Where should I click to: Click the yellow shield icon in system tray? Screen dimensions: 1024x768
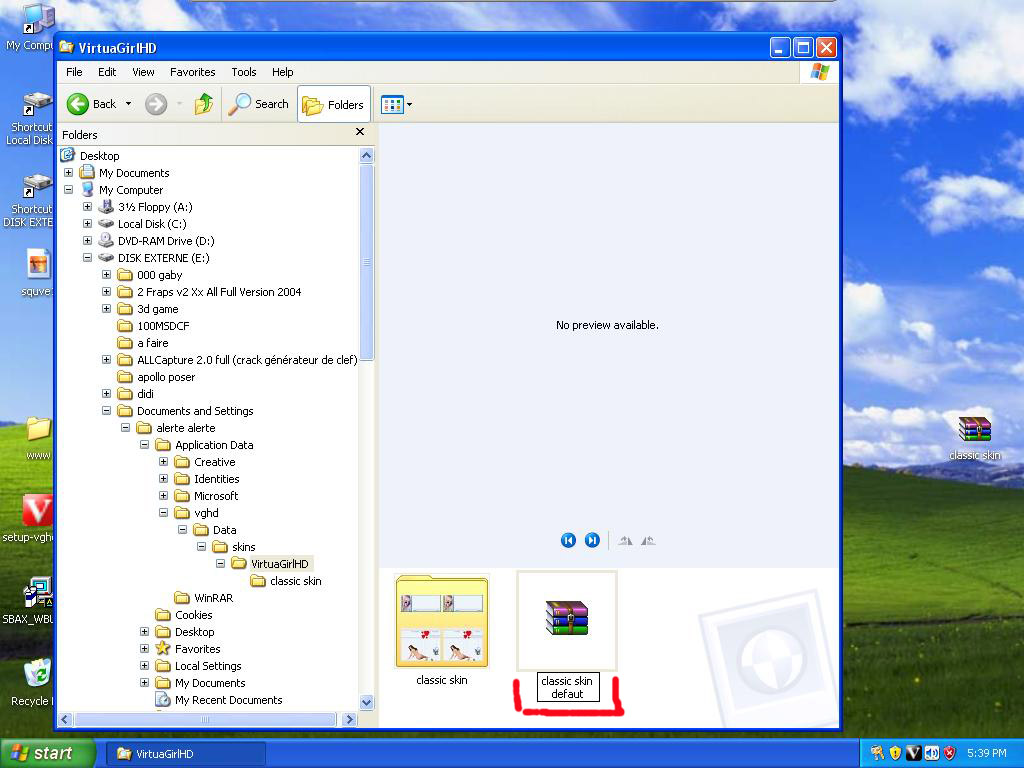(x=895, y=753)
